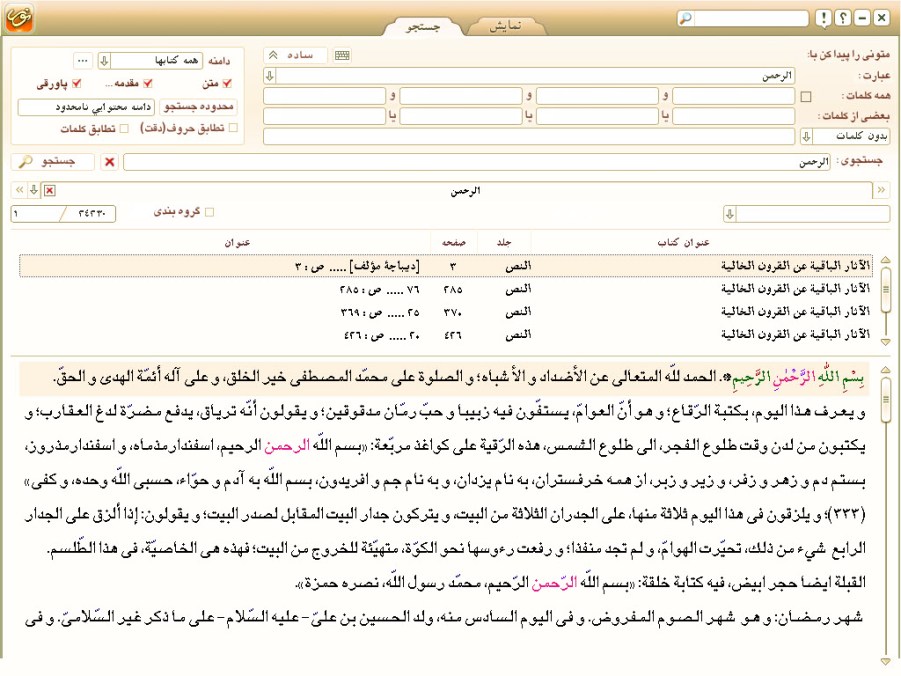
Task: Toggle the متن checkbox
Action: [x=227, y=84]
